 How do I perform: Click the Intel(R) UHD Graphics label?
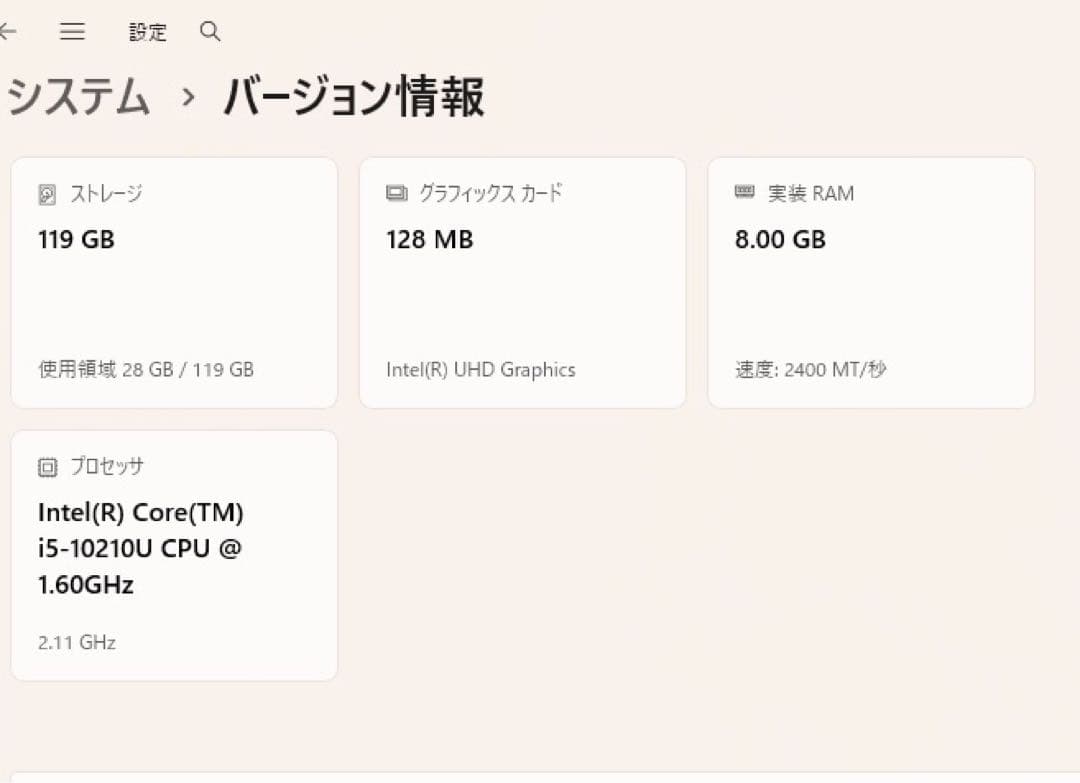pos(480,369)
